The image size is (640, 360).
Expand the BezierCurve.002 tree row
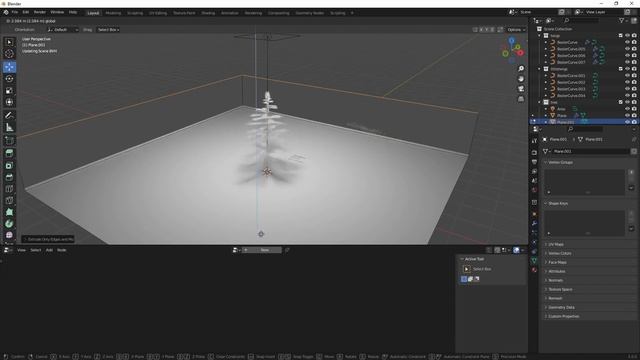[546, 82]
